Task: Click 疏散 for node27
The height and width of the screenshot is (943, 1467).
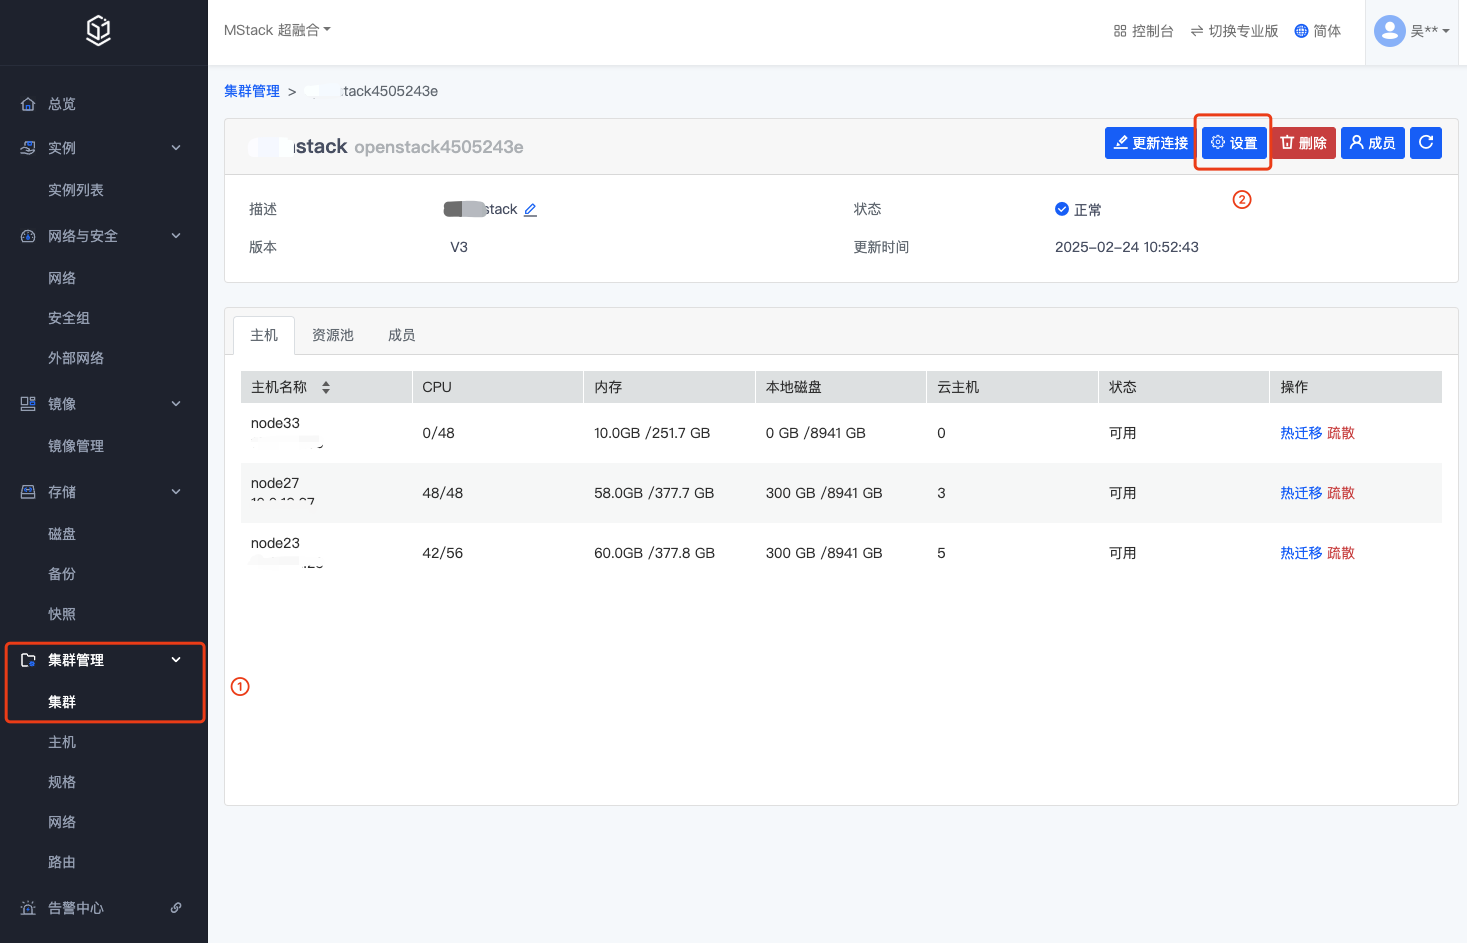Action: [x=1341, y=493]
